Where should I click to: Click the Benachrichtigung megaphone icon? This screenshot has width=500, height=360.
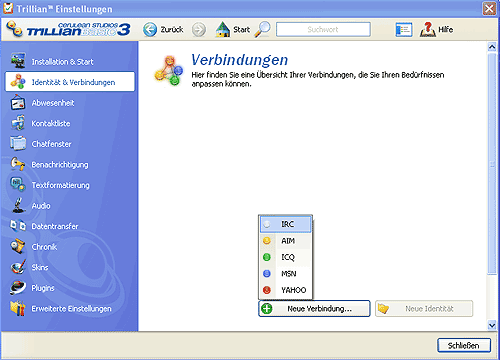pyautogui.click(x=18, y=164)
